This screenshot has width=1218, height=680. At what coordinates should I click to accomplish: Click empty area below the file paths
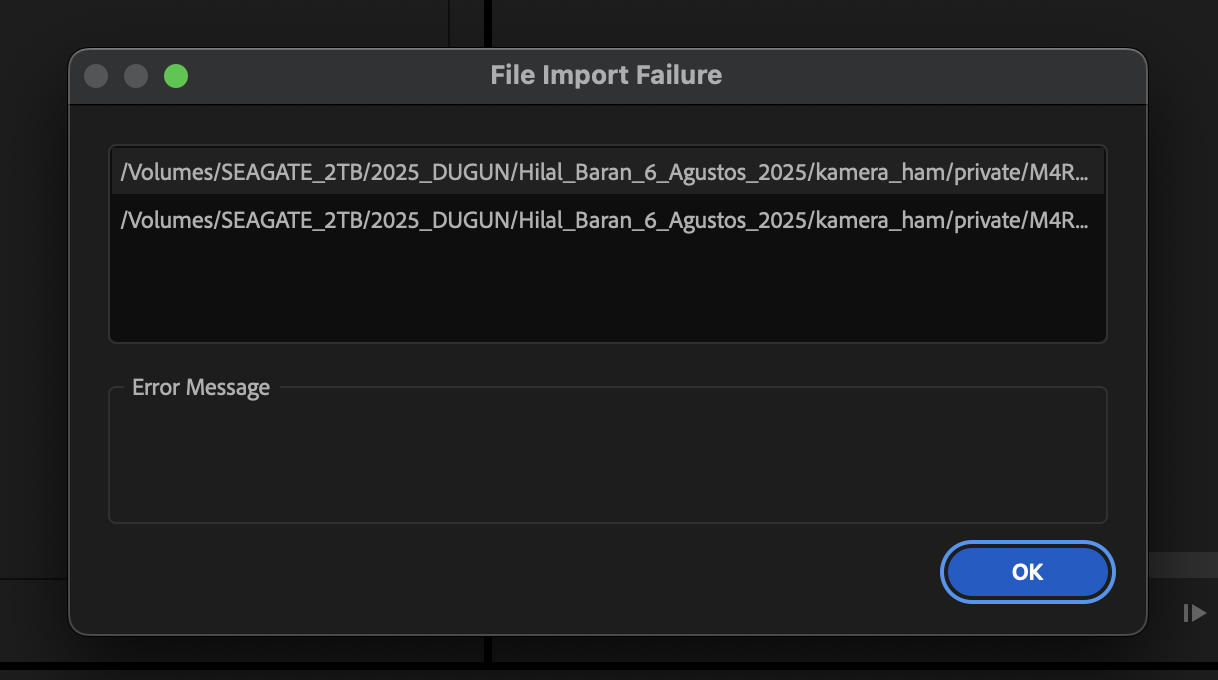tap(607, 290)
